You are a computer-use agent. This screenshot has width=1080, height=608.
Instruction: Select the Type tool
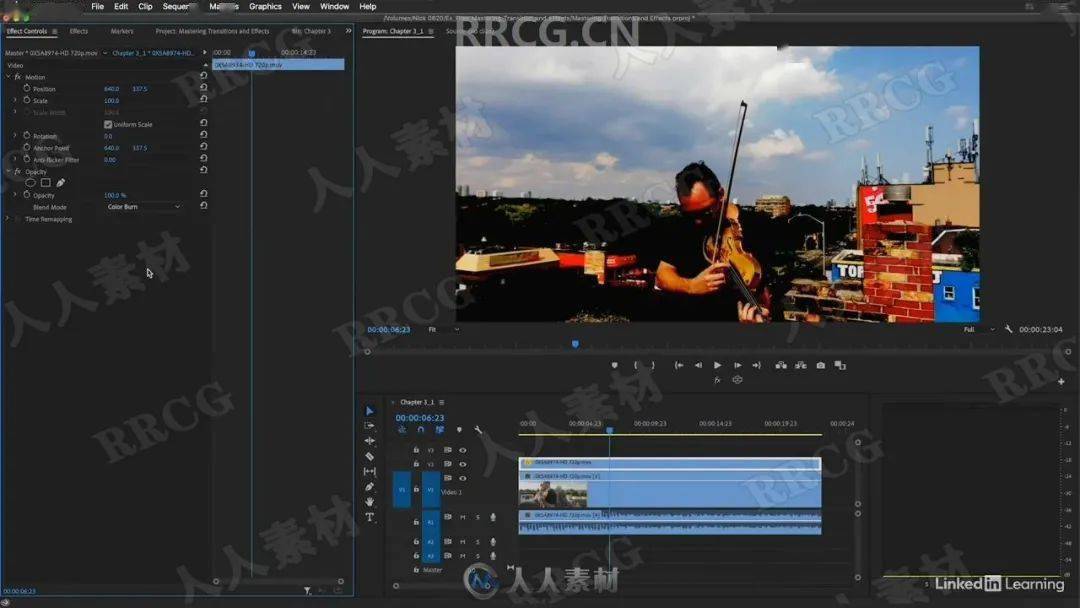click(369, 517)
